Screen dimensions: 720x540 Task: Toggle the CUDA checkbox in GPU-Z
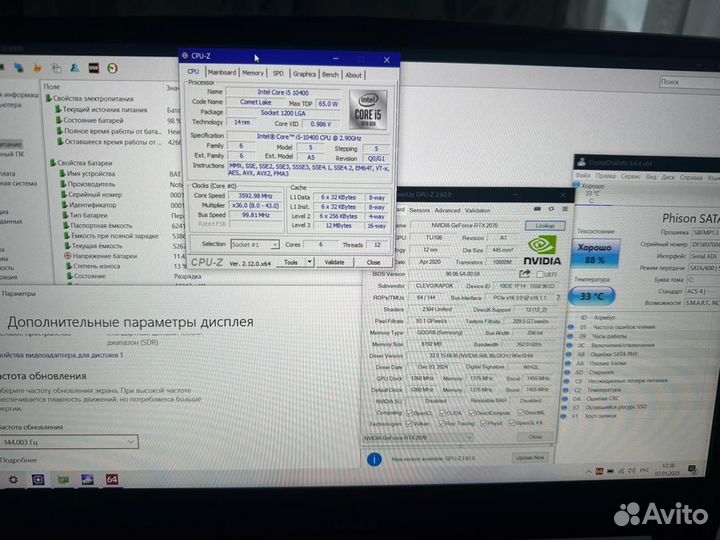[442, 413]
